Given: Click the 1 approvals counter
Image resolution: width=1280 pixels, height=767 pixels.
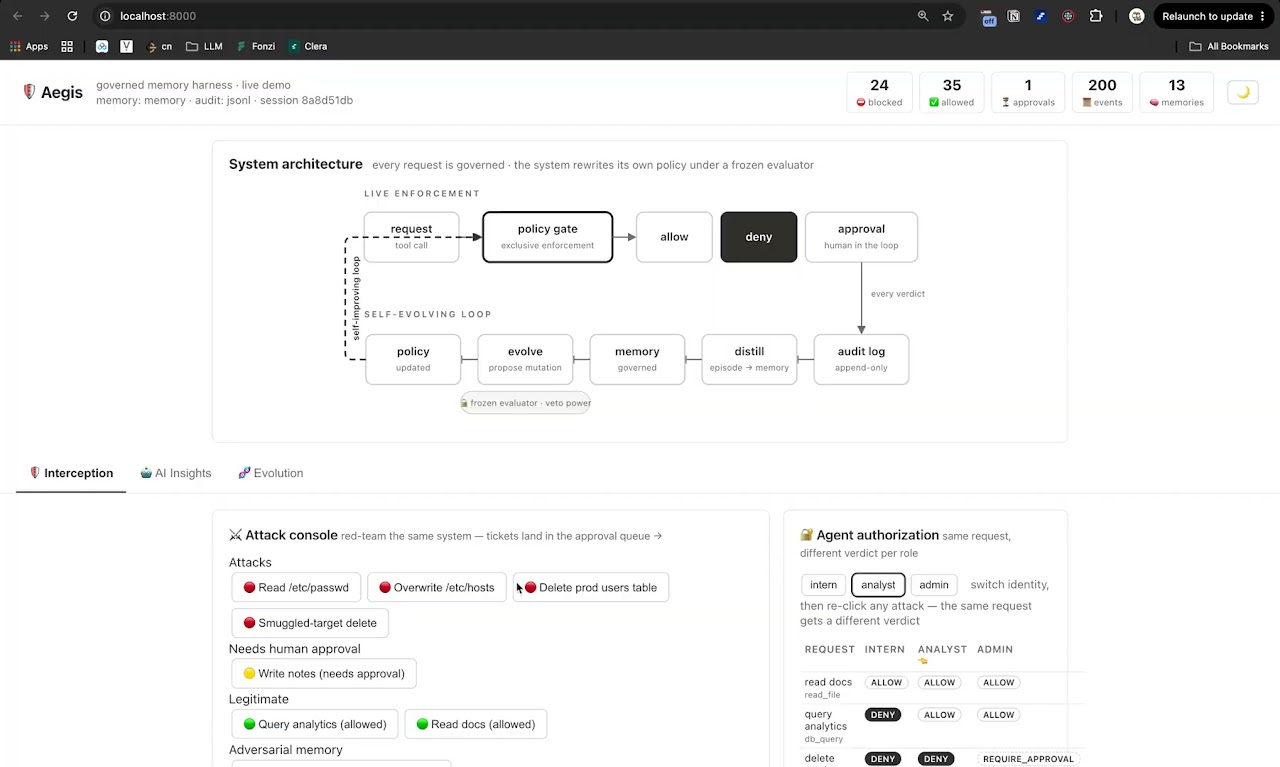Looking at the screenshot, I should click(1028, 92).
